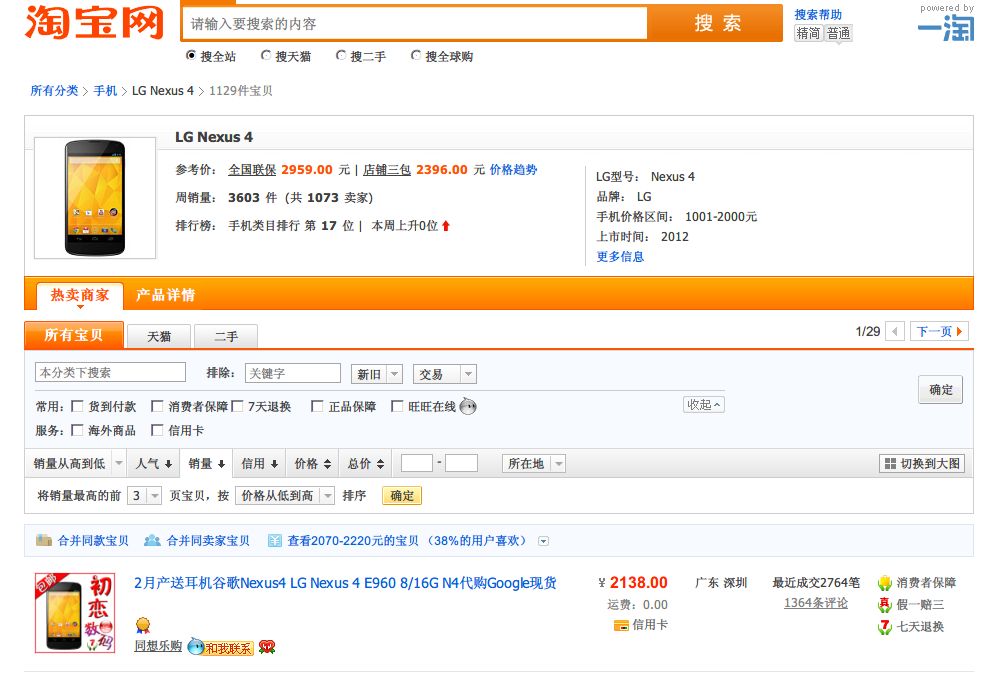This screenshot has width=1001, height=675.
Task: Select the 天猫 tab
Action: [159, 337]
